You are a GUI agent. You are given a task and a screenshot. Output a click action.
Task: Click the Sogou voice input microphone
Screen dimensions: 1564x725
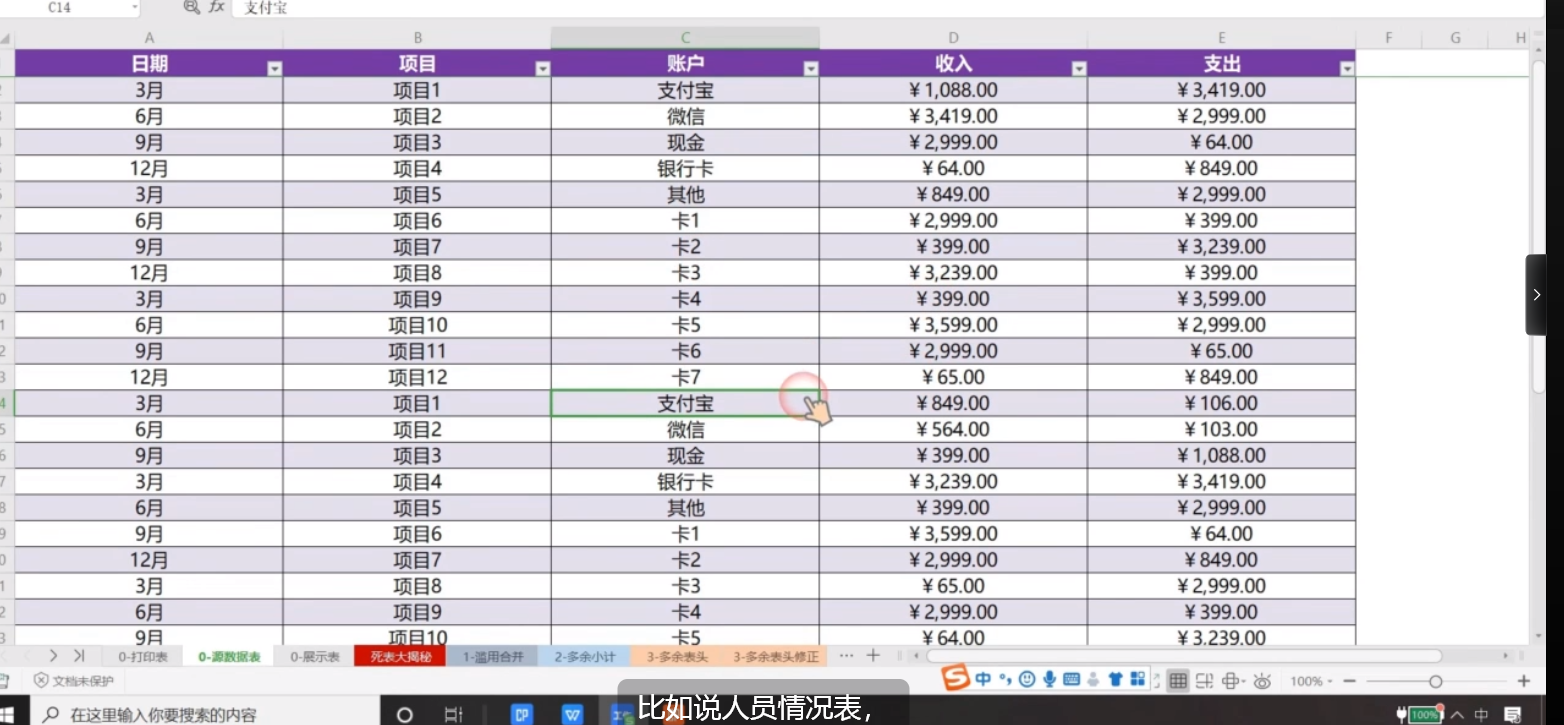1049,680
